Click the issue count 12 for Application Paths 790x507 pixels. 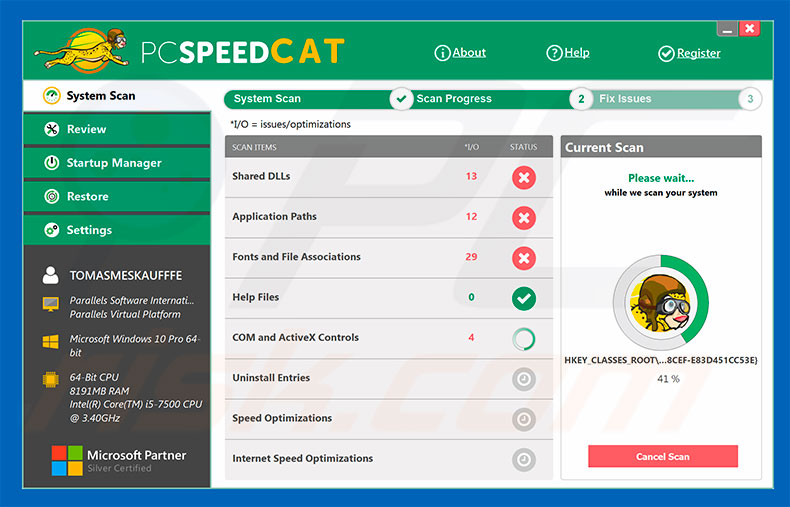[x=471, y=216]
